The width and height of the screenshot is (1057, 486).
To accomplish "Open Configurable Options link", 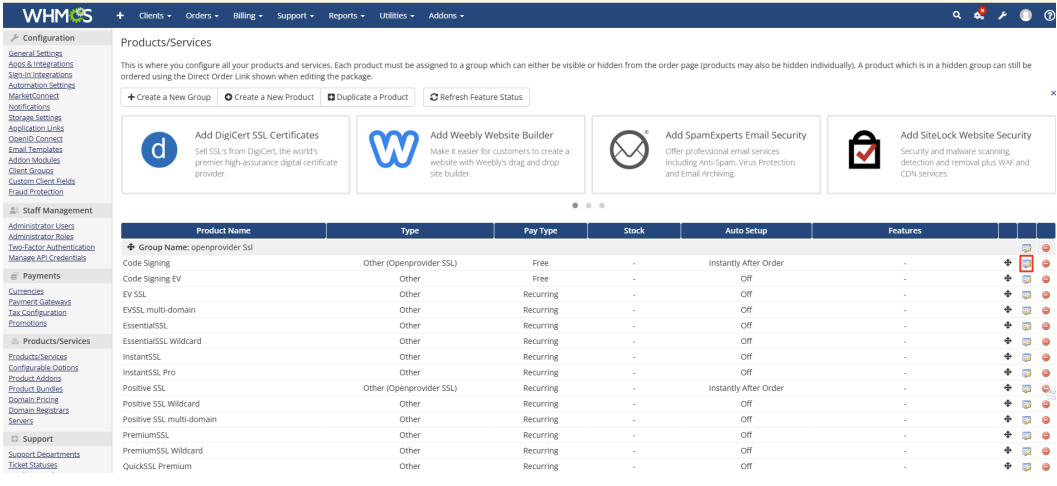I will pos(43,368).
